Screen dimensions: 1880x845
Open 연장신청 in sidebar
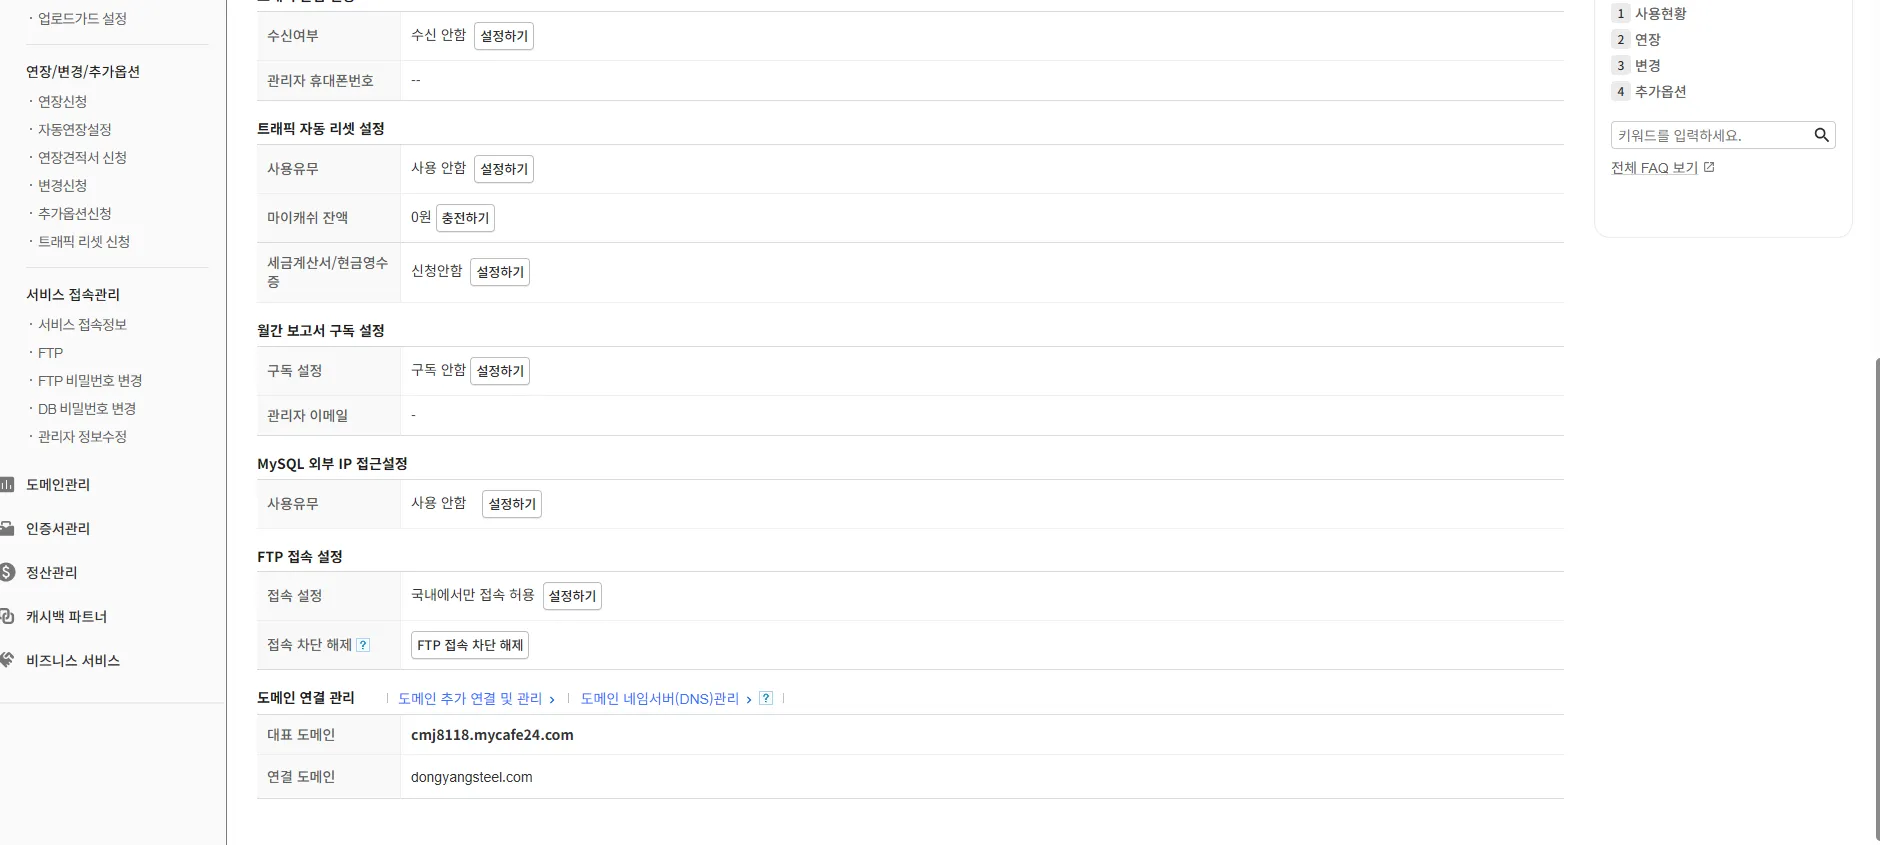[62, 101]
